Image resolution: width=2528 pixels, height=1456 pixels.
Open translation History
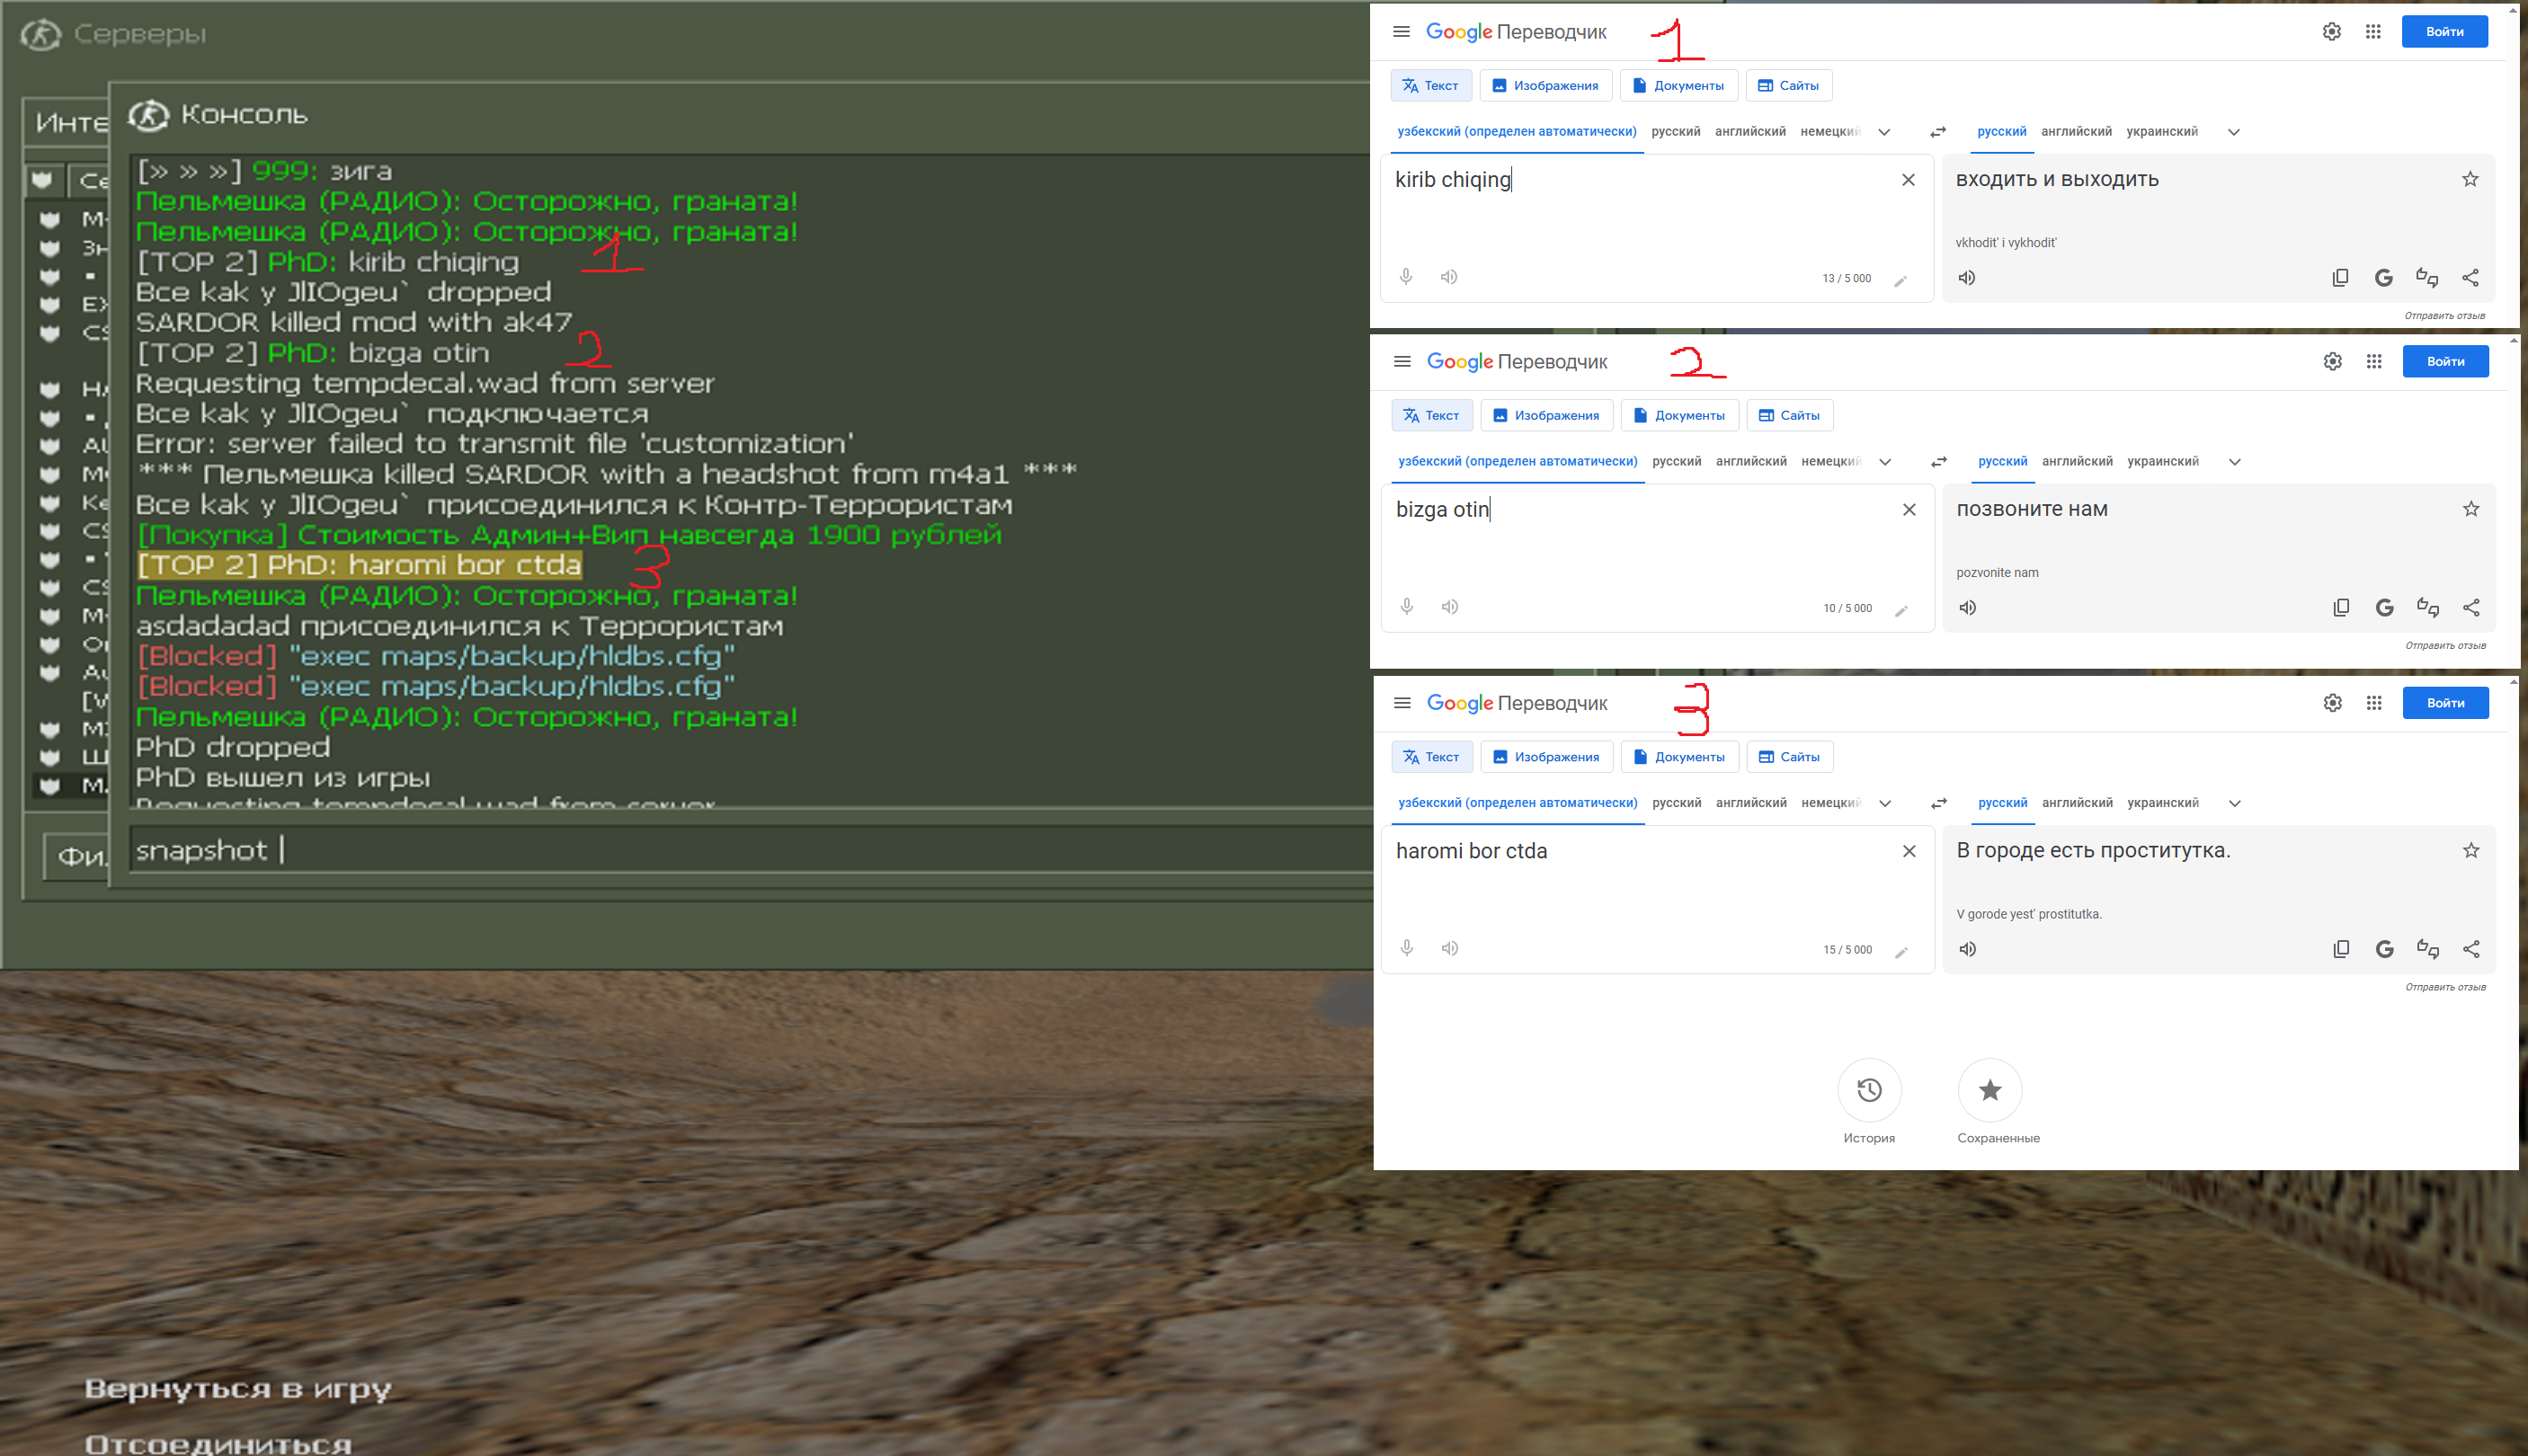[x=1869, y=1090]
